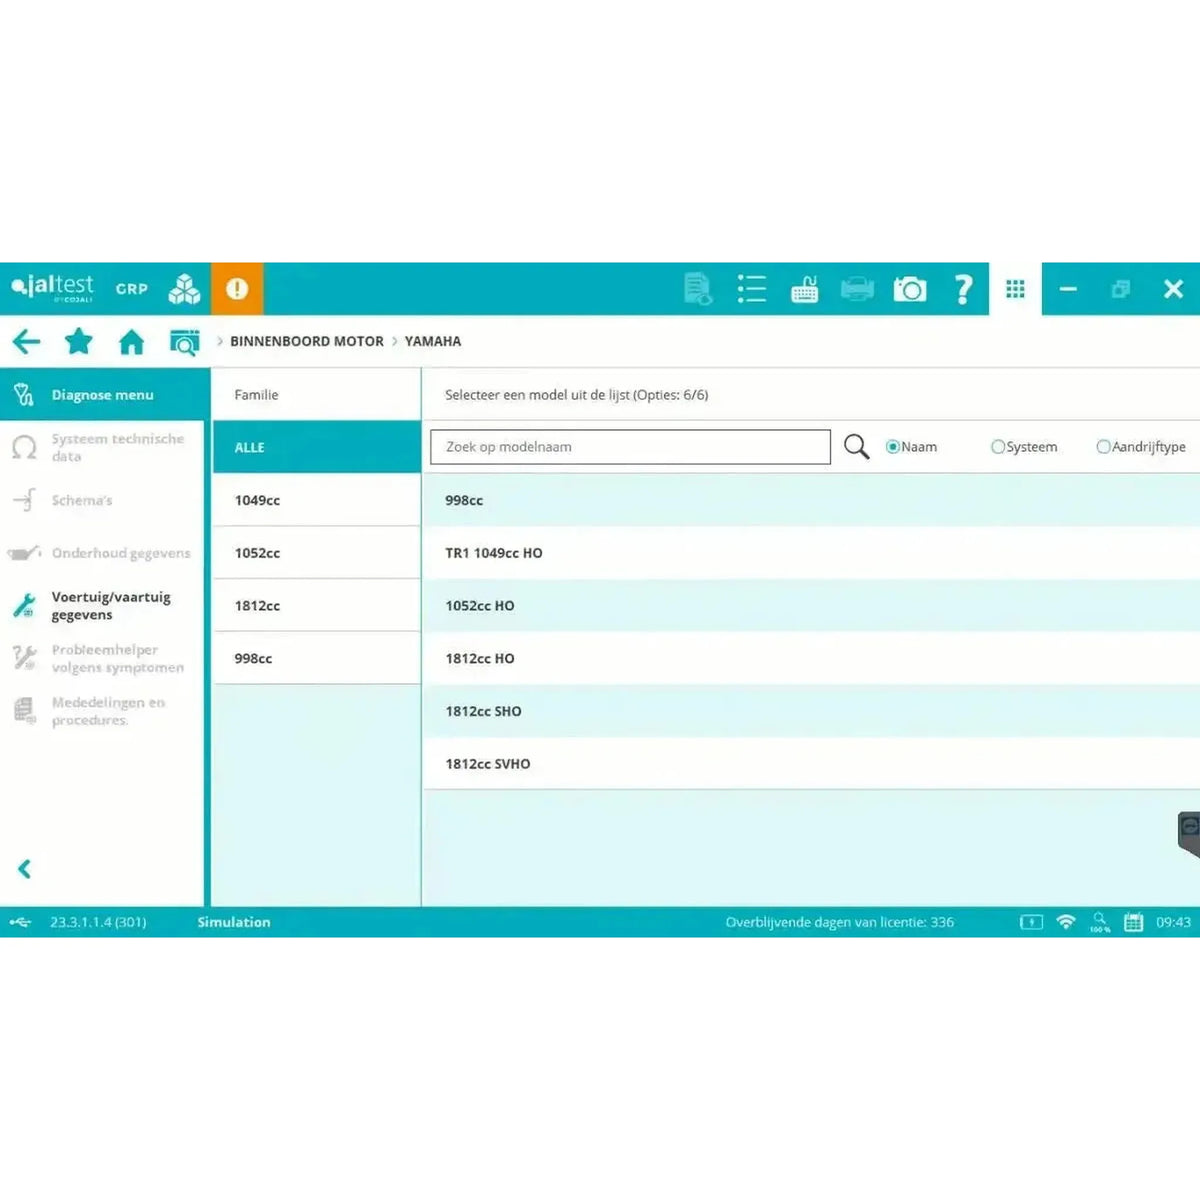This screenshot has height=1200, width=1200.
Task: Select 1812cc family
Action: (316, 605)
